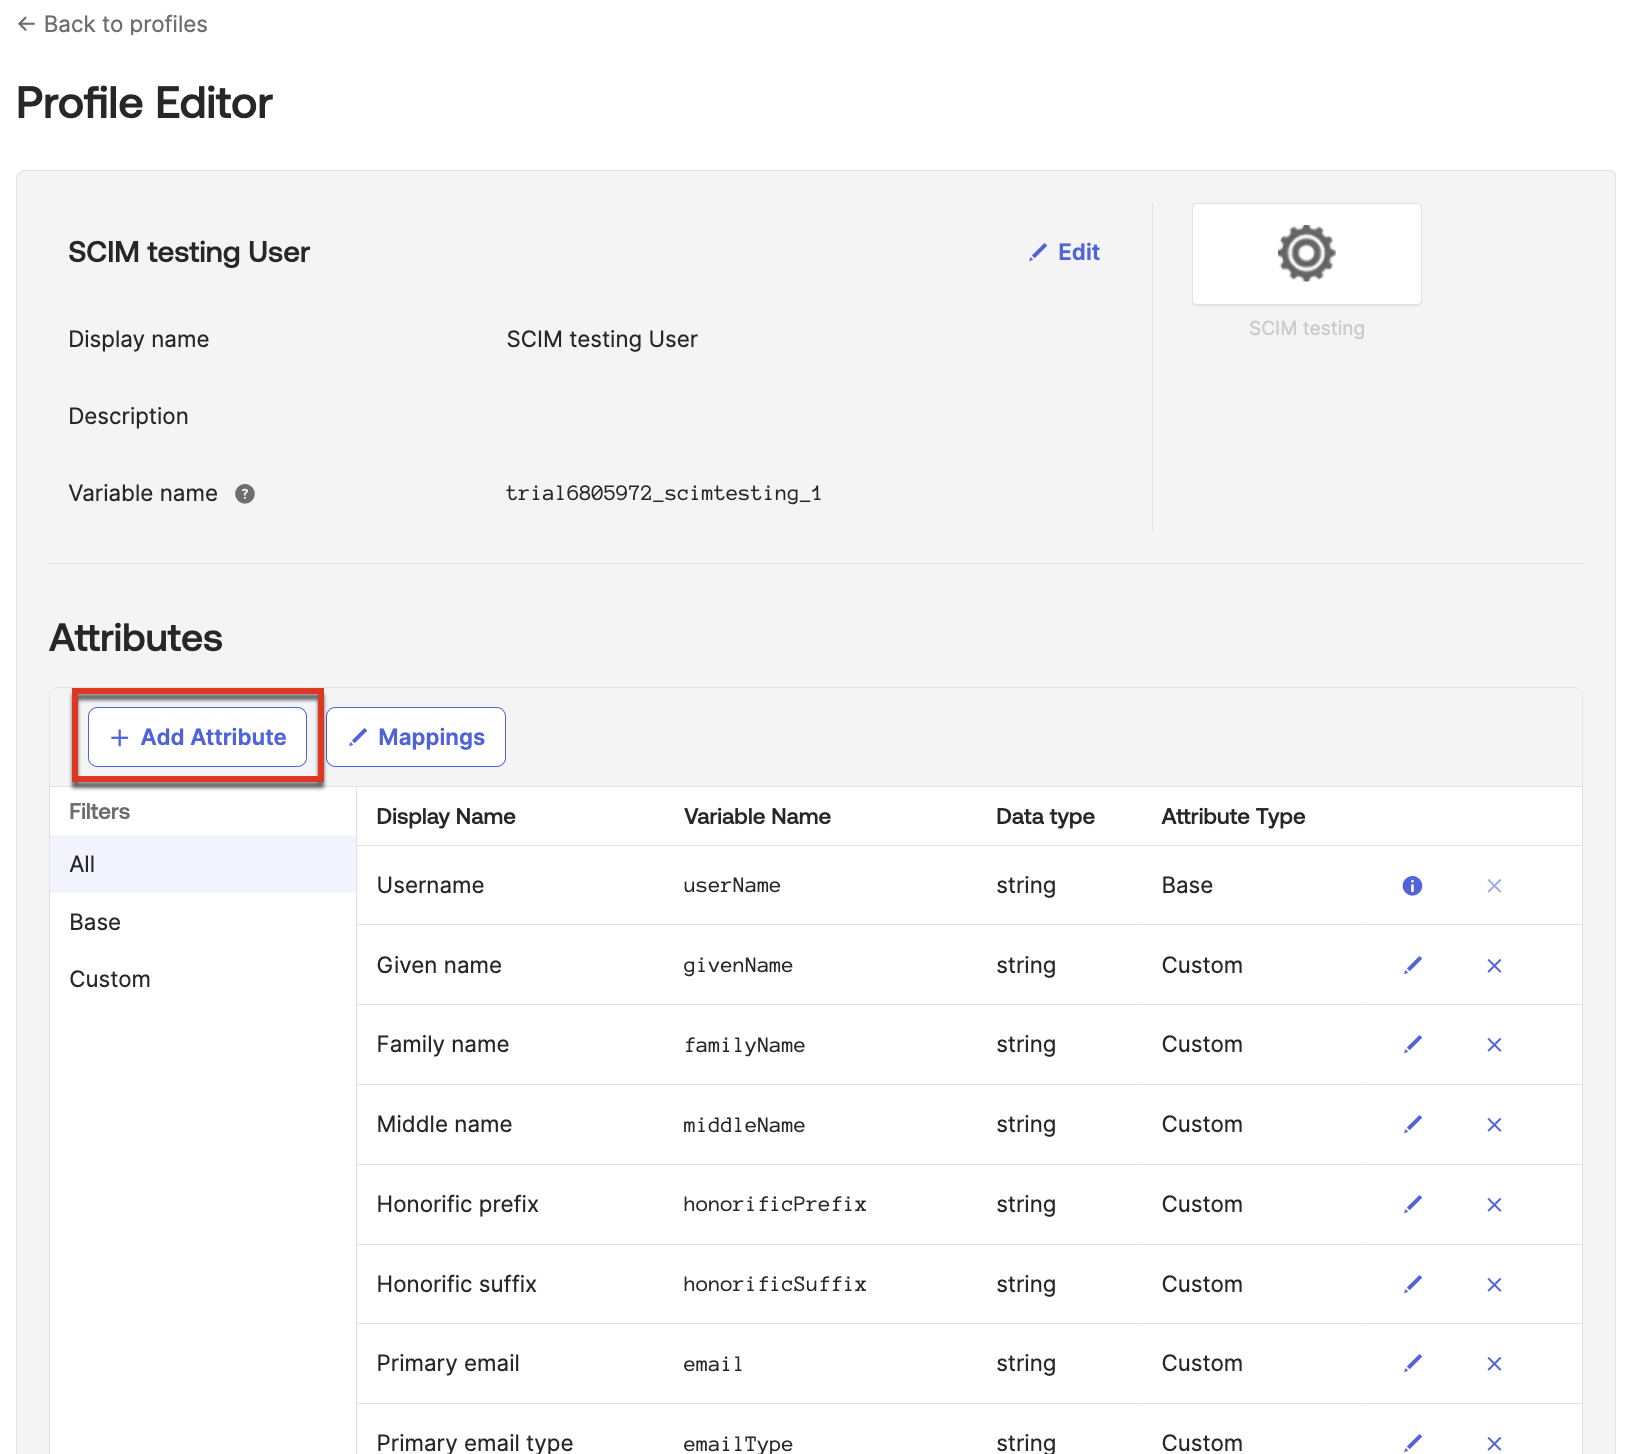The image size is (1636, 1454).
Task: Remove the Middle name attribute
Action: (1494, 1124)
